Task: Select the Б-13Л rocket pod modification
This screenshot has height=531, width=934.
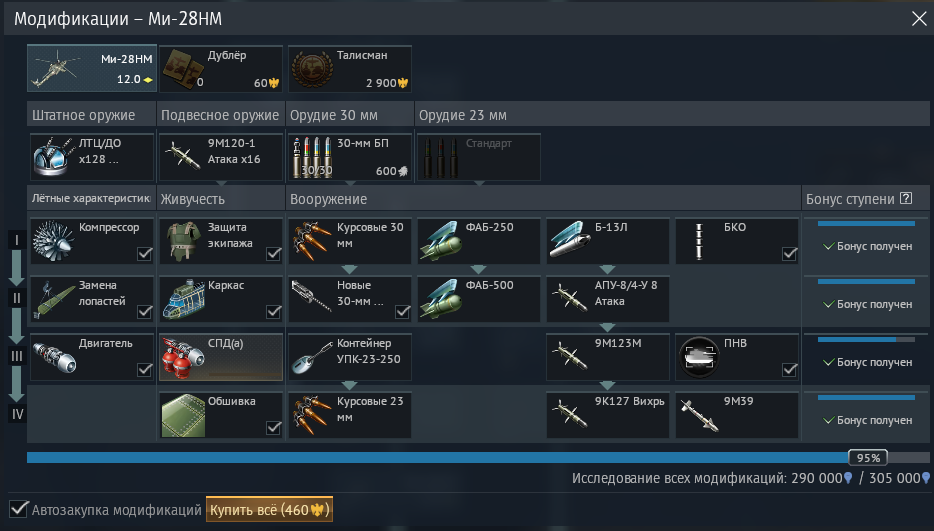Action: click(608, 241)
